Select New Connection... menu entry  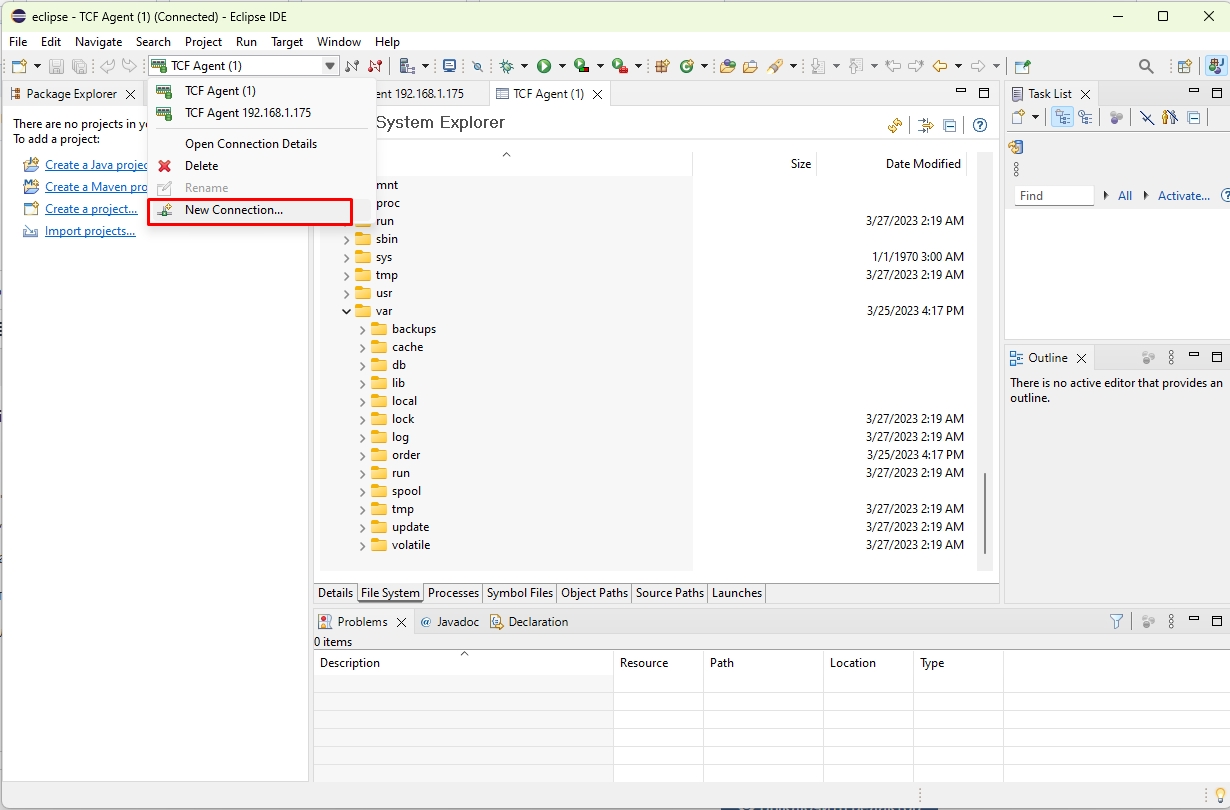(x=234, y=210)
